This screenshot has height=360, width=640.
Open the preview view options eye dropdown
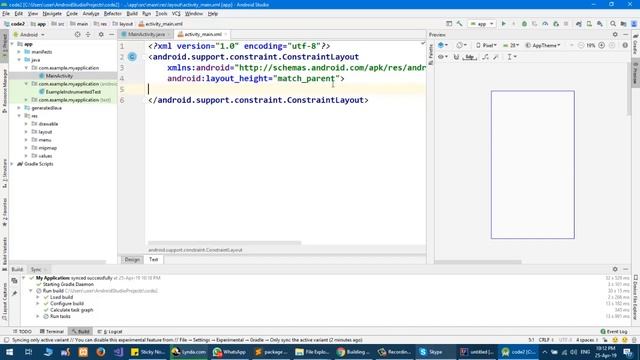[x=442, y=57]
